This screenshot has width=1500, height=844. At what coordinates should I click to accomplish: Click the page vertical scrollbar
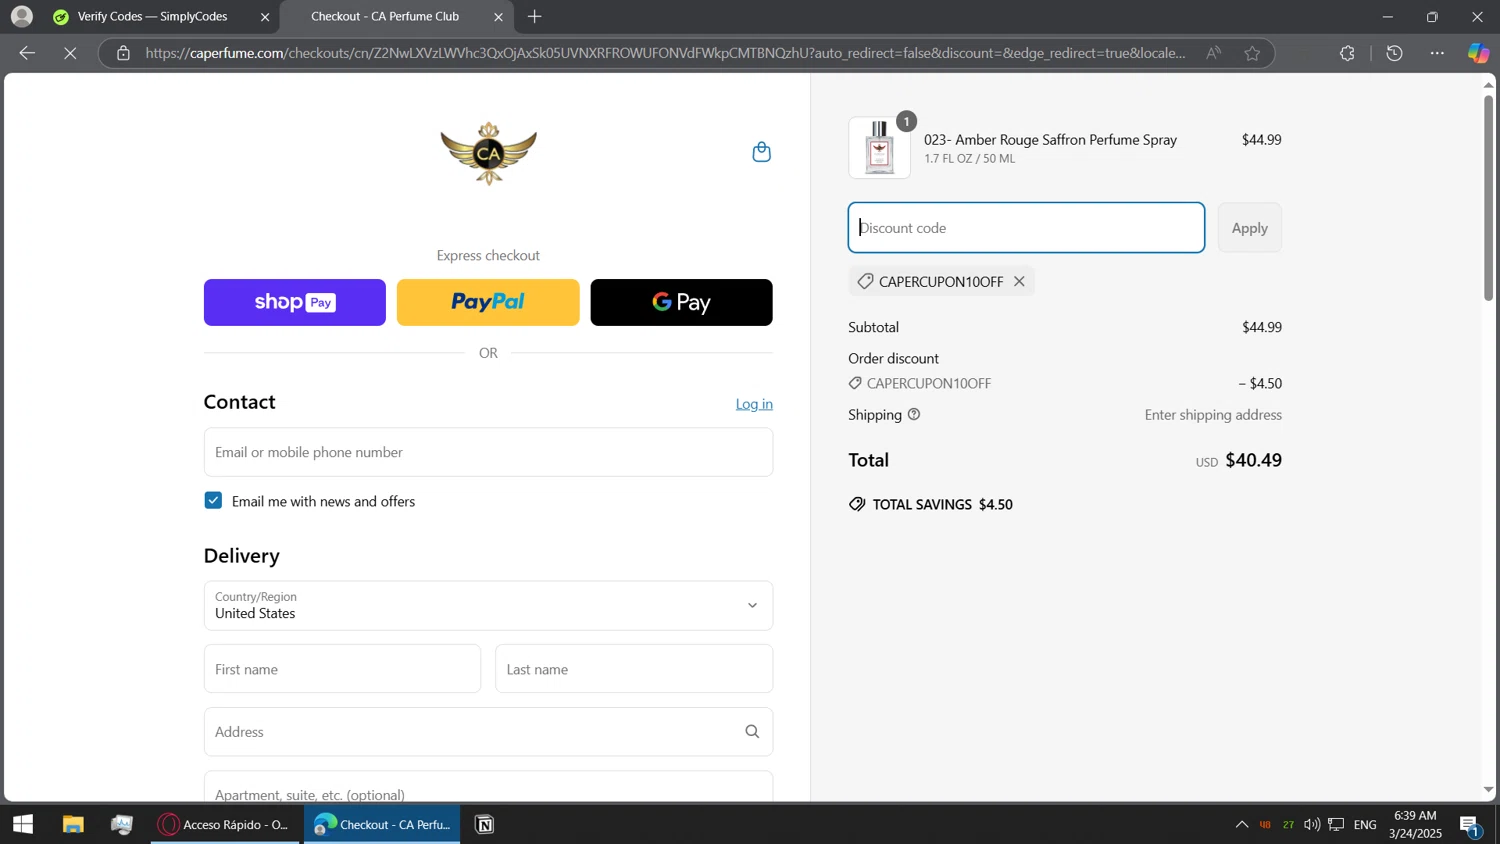(x=1488, y=198)
